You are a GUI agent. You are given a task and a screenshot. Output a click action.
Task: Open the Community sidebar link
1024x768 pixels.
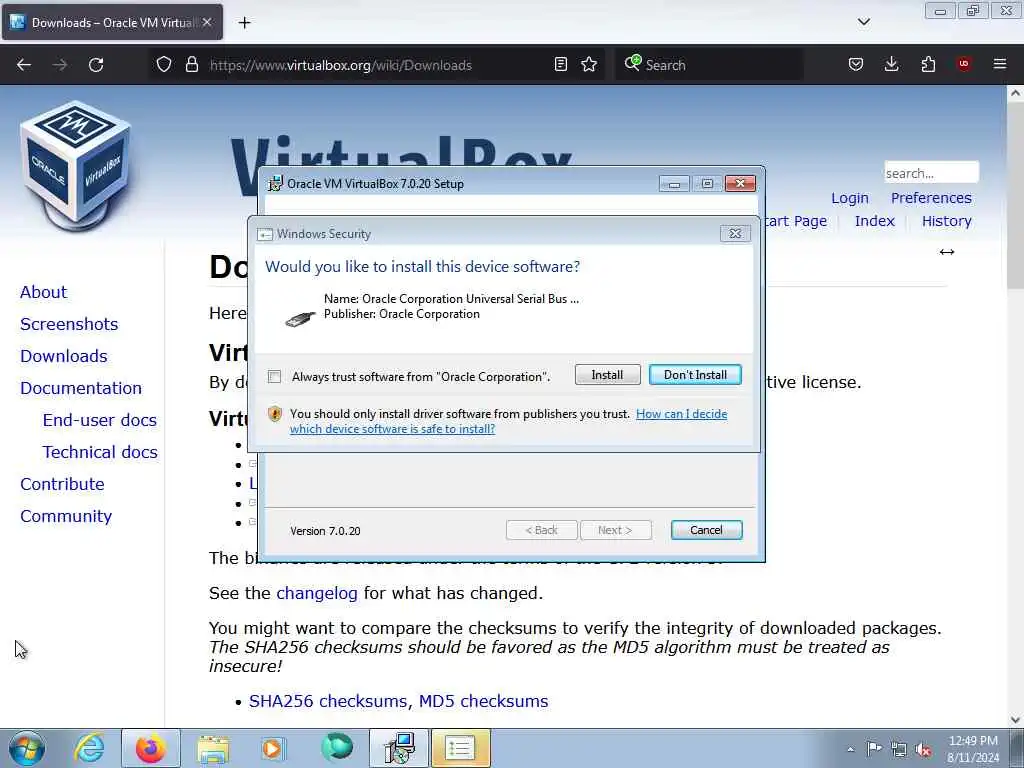pyautogui.click(x=66, y=517)
